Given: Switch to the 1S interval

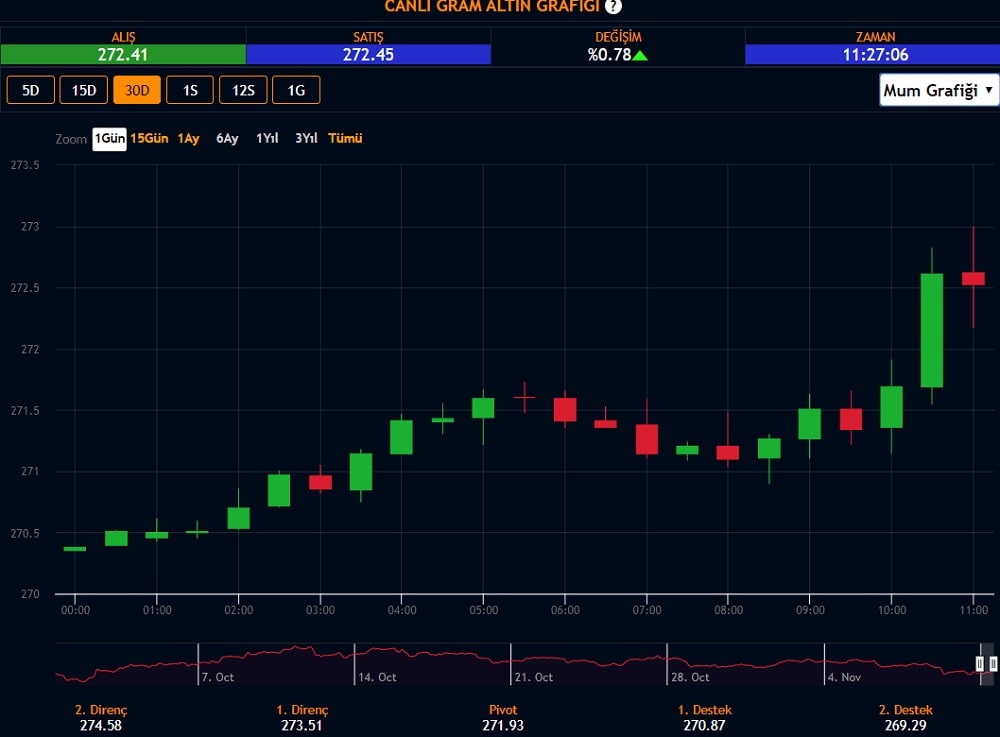Looking at the screenshot, I should click(190, 90).
